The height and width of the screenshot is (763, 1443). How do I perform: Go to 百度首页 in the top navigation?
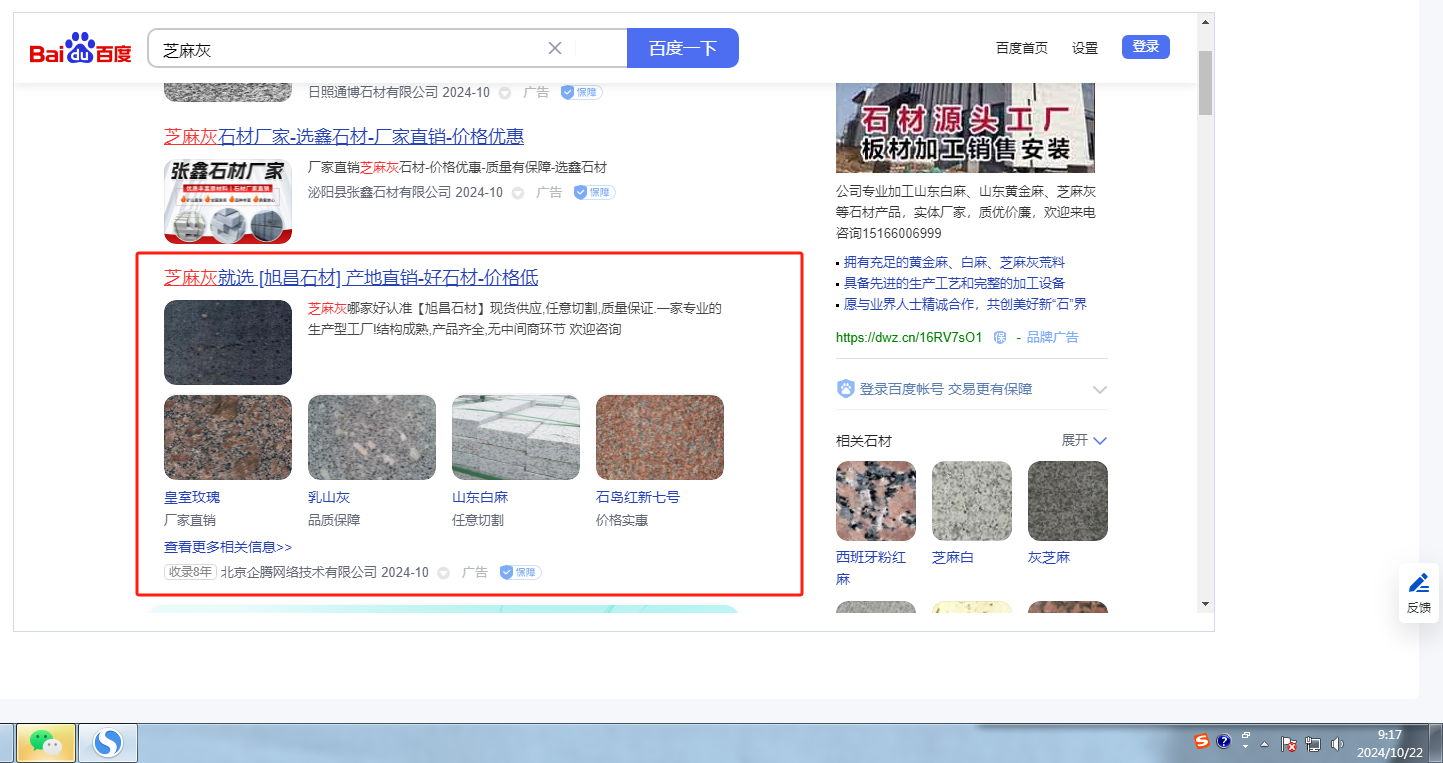[x=1022, y=48]
